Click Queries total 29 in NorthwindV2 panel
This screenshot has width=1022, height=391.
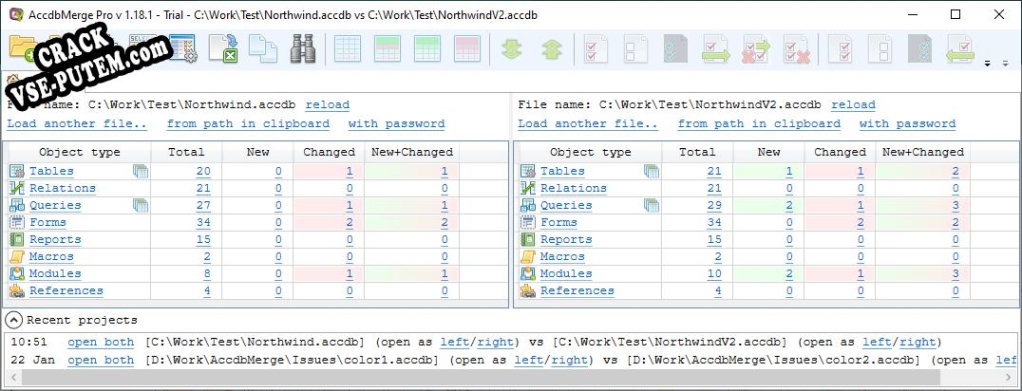pyautogui.click(x=714, y=205)
